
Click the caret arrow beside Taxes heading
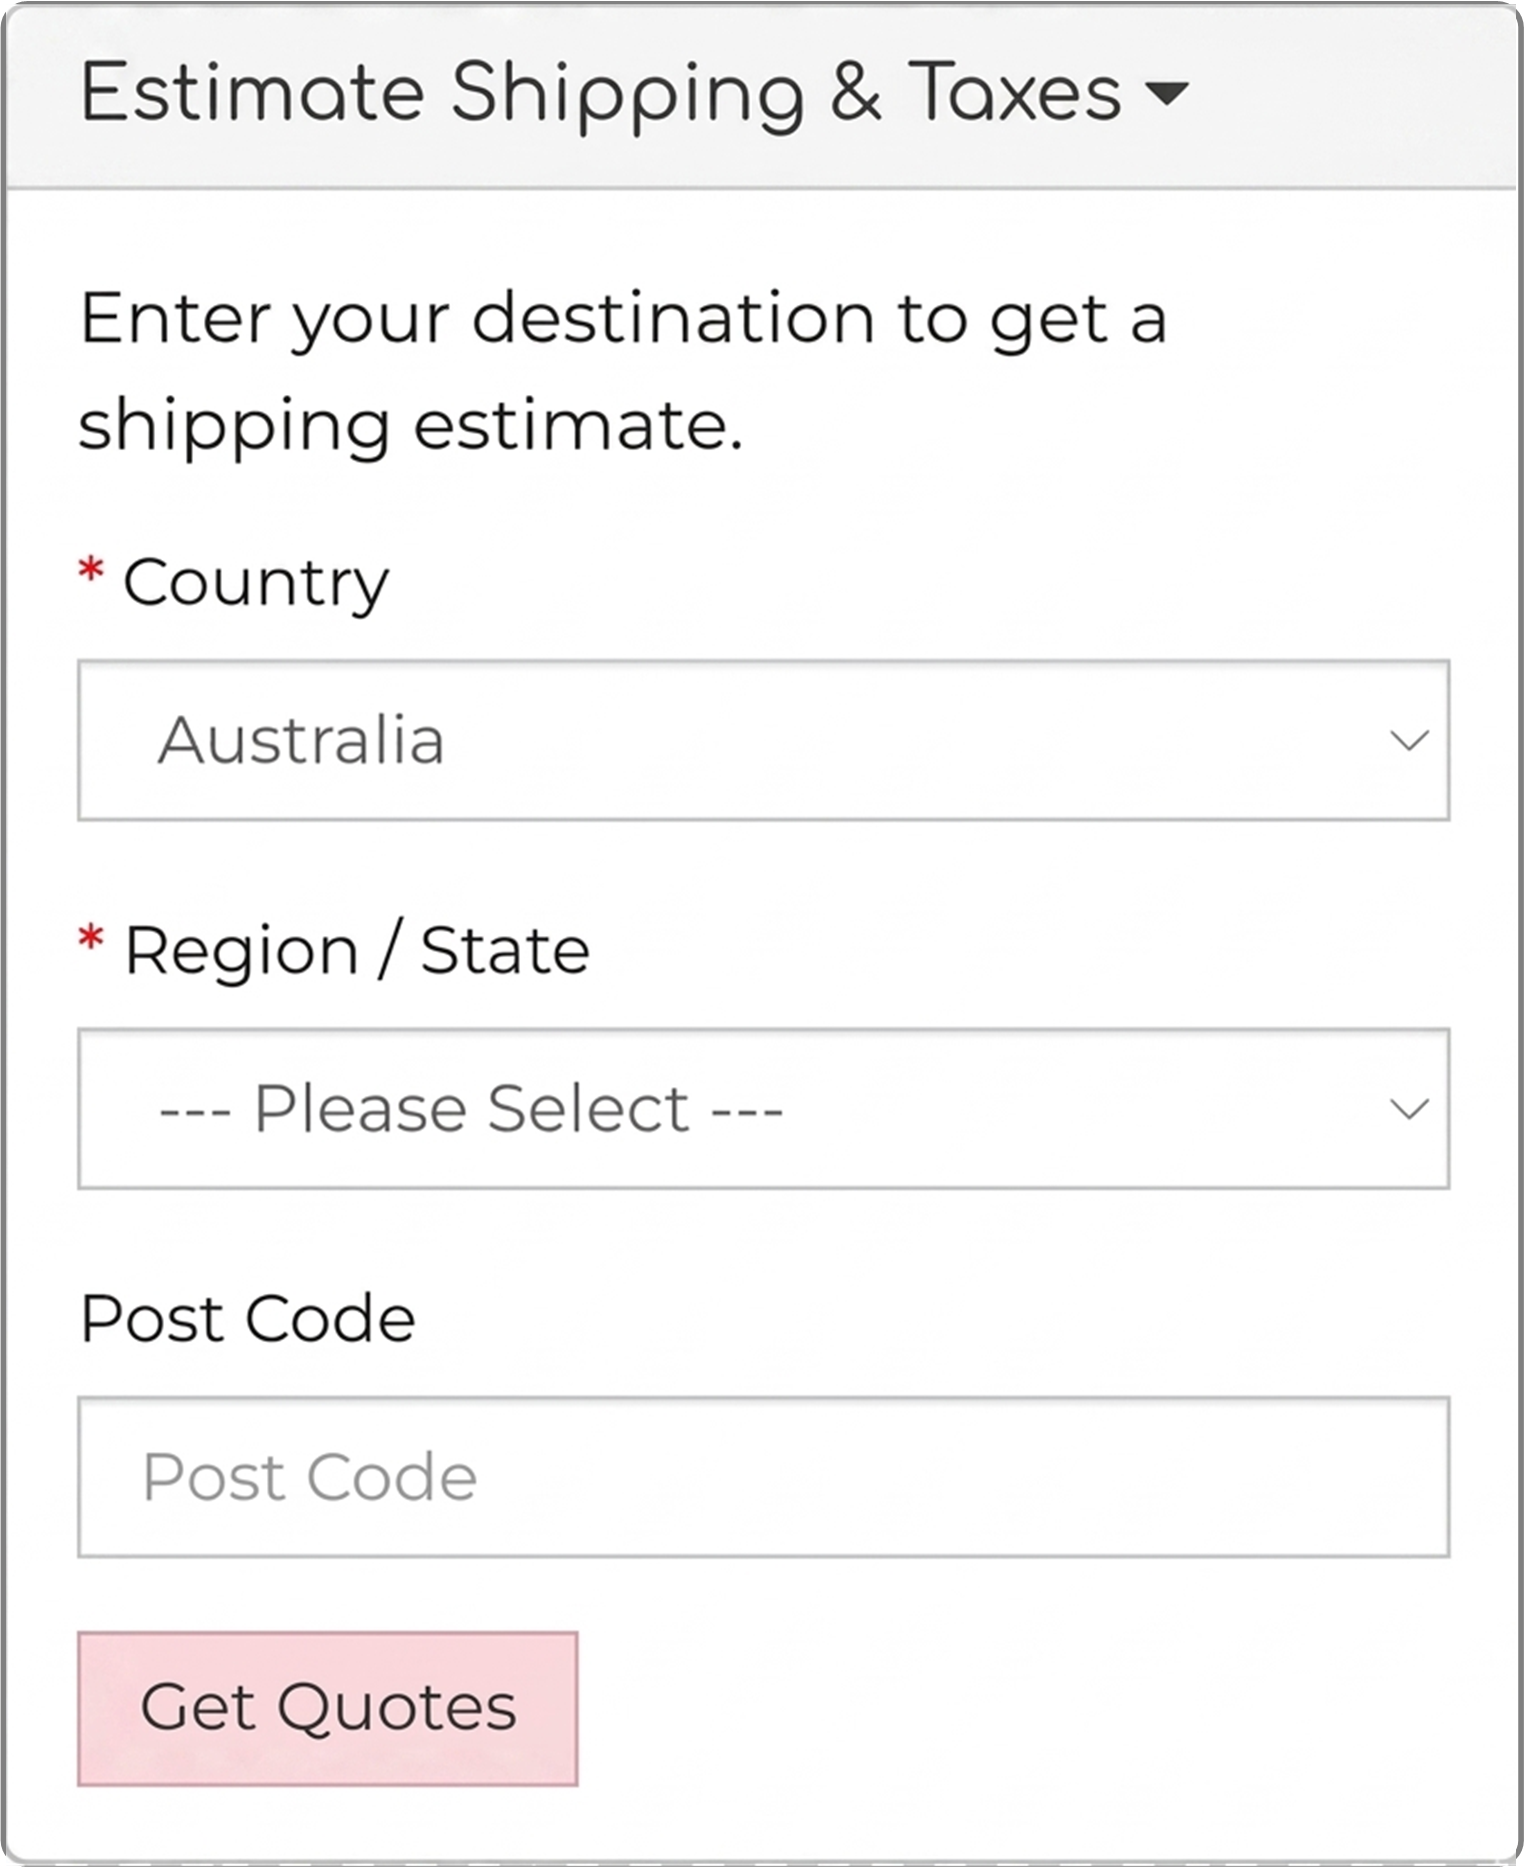(1166, 94)
